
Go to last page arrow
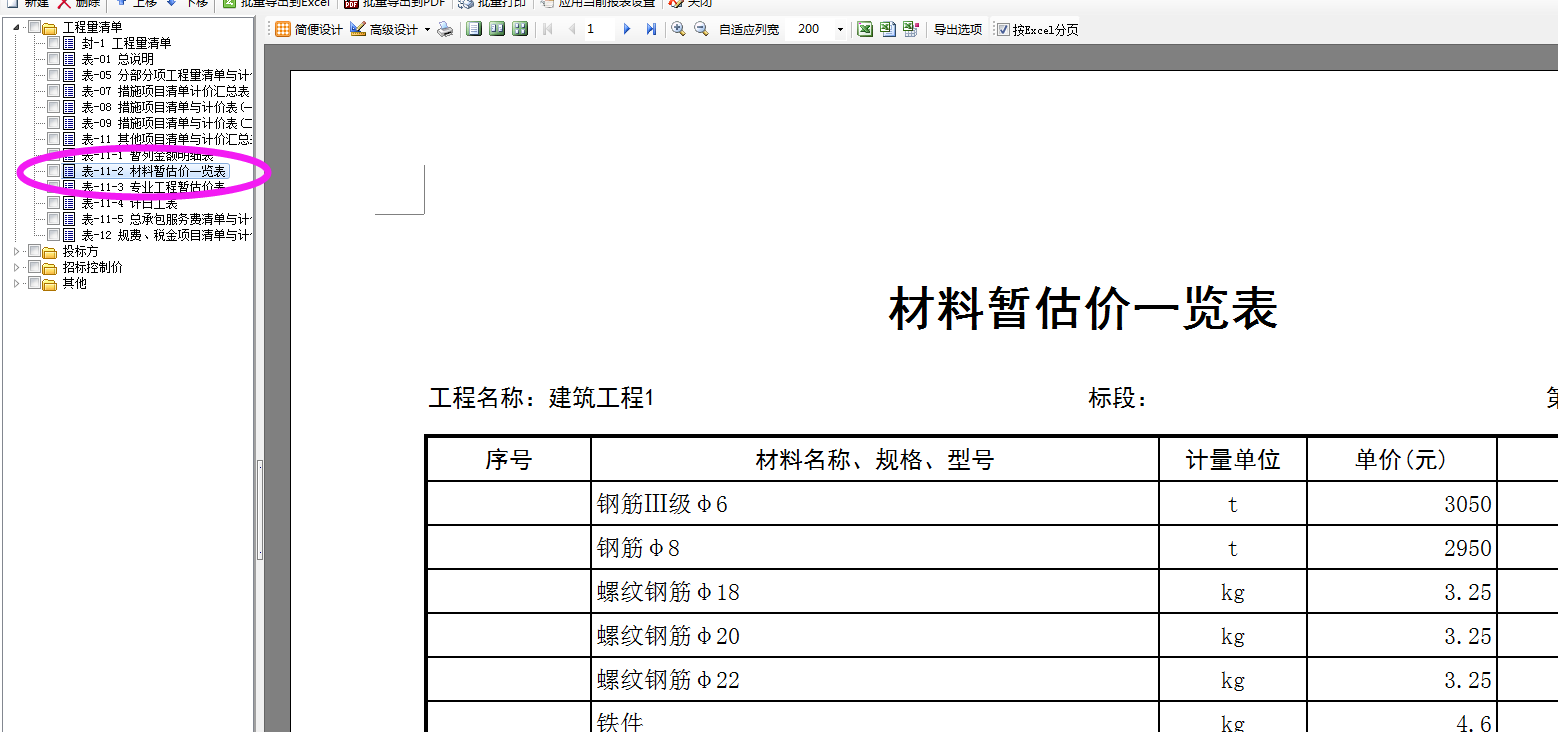coord(651,29)
